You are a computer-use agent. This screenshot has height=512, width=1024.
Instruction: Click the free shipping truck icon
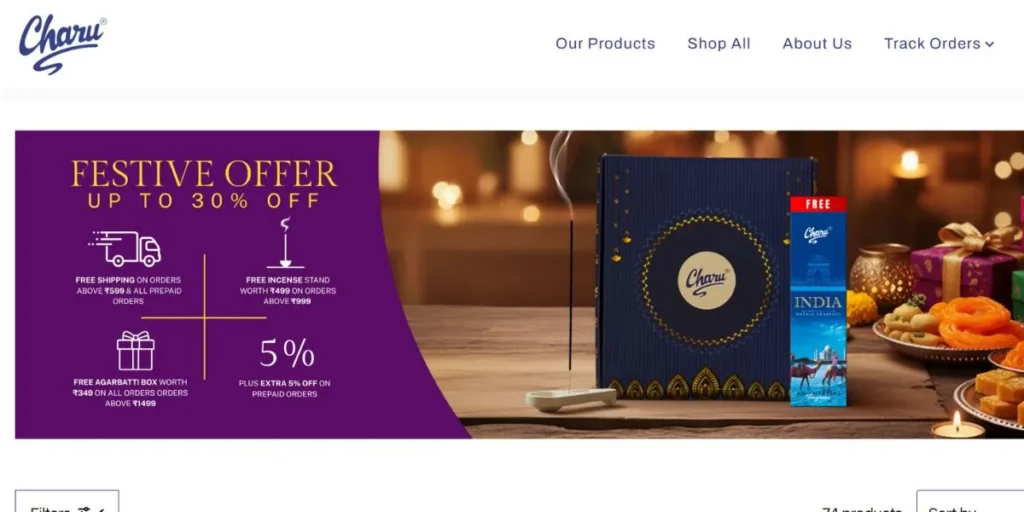[125, 248]
